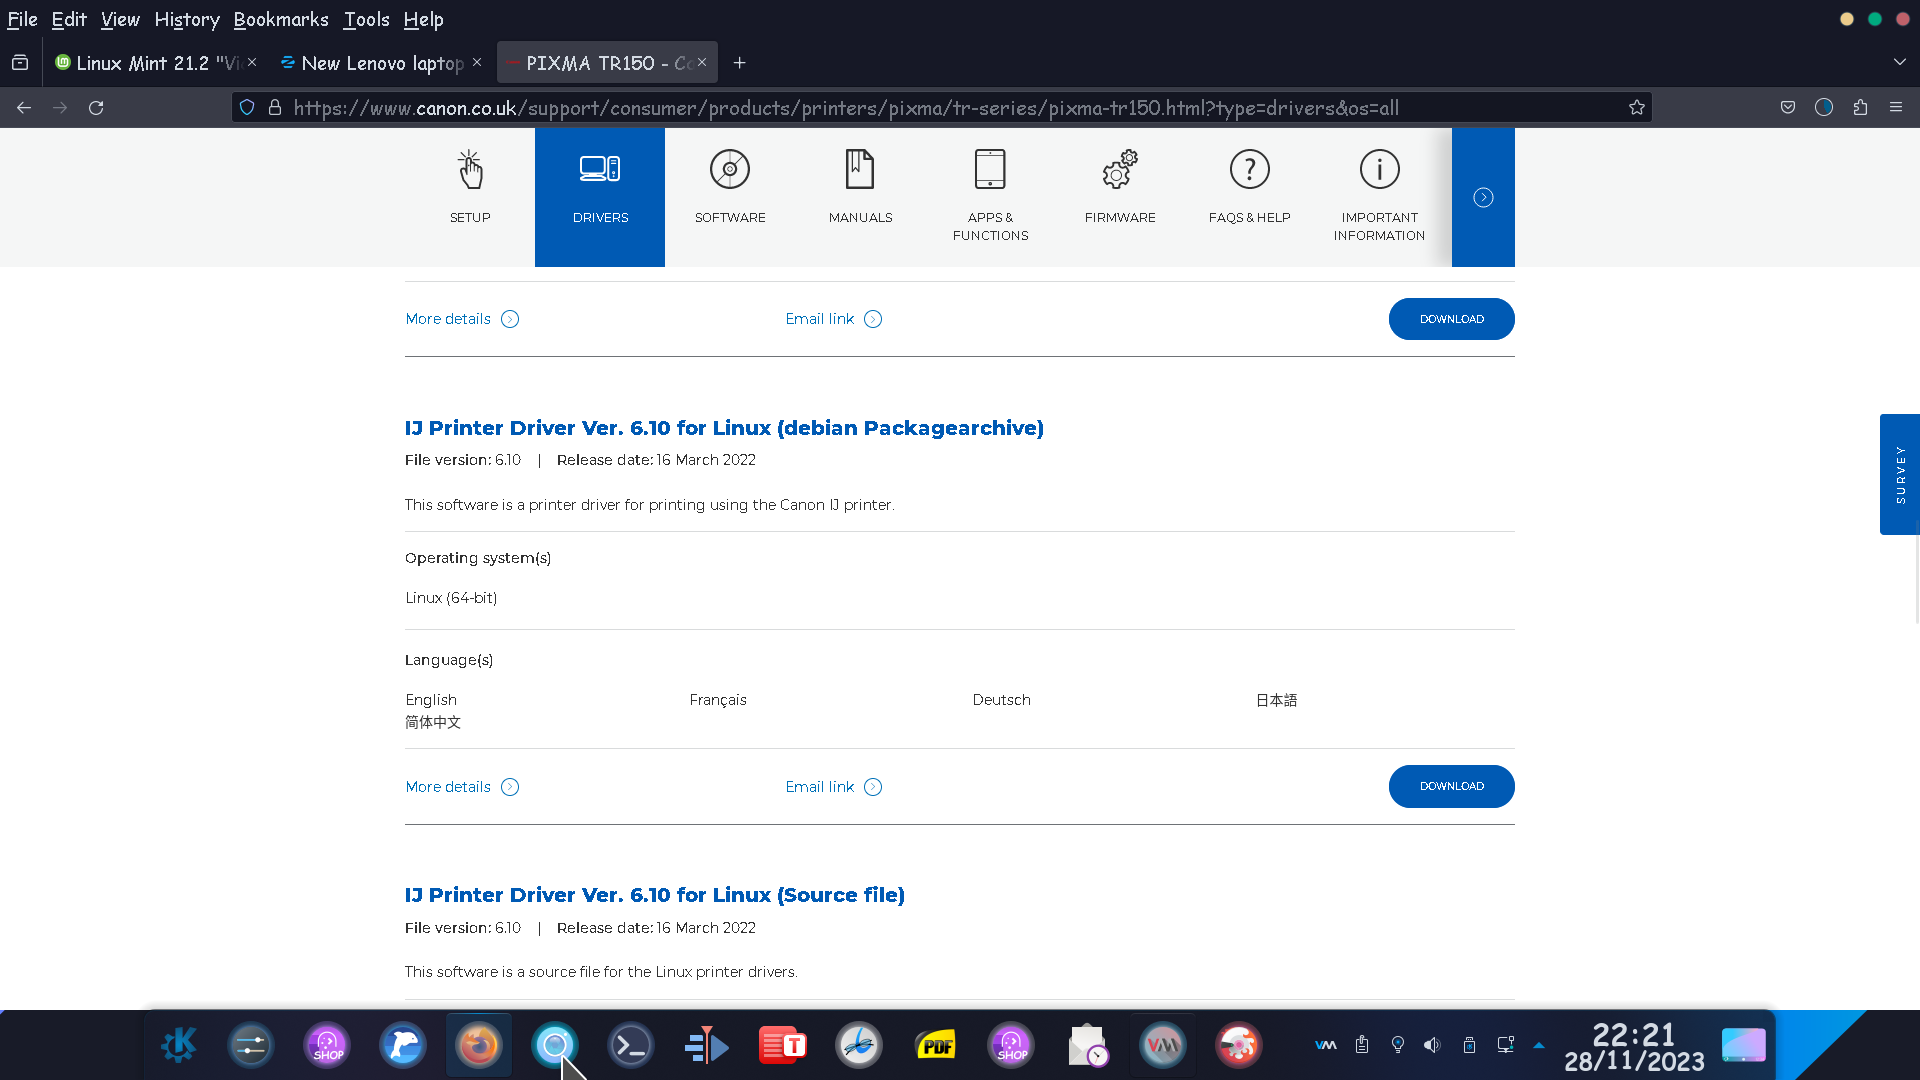Download the debian Packagearchive driver
Viewport: 1920px width, 1080px height.
(1451, 786)
